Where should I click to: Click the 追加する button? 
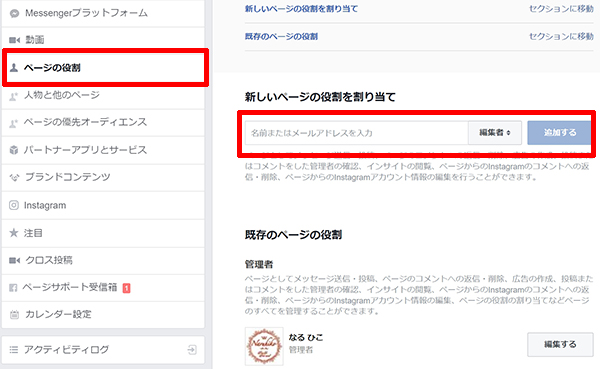[x=559, y=133]
